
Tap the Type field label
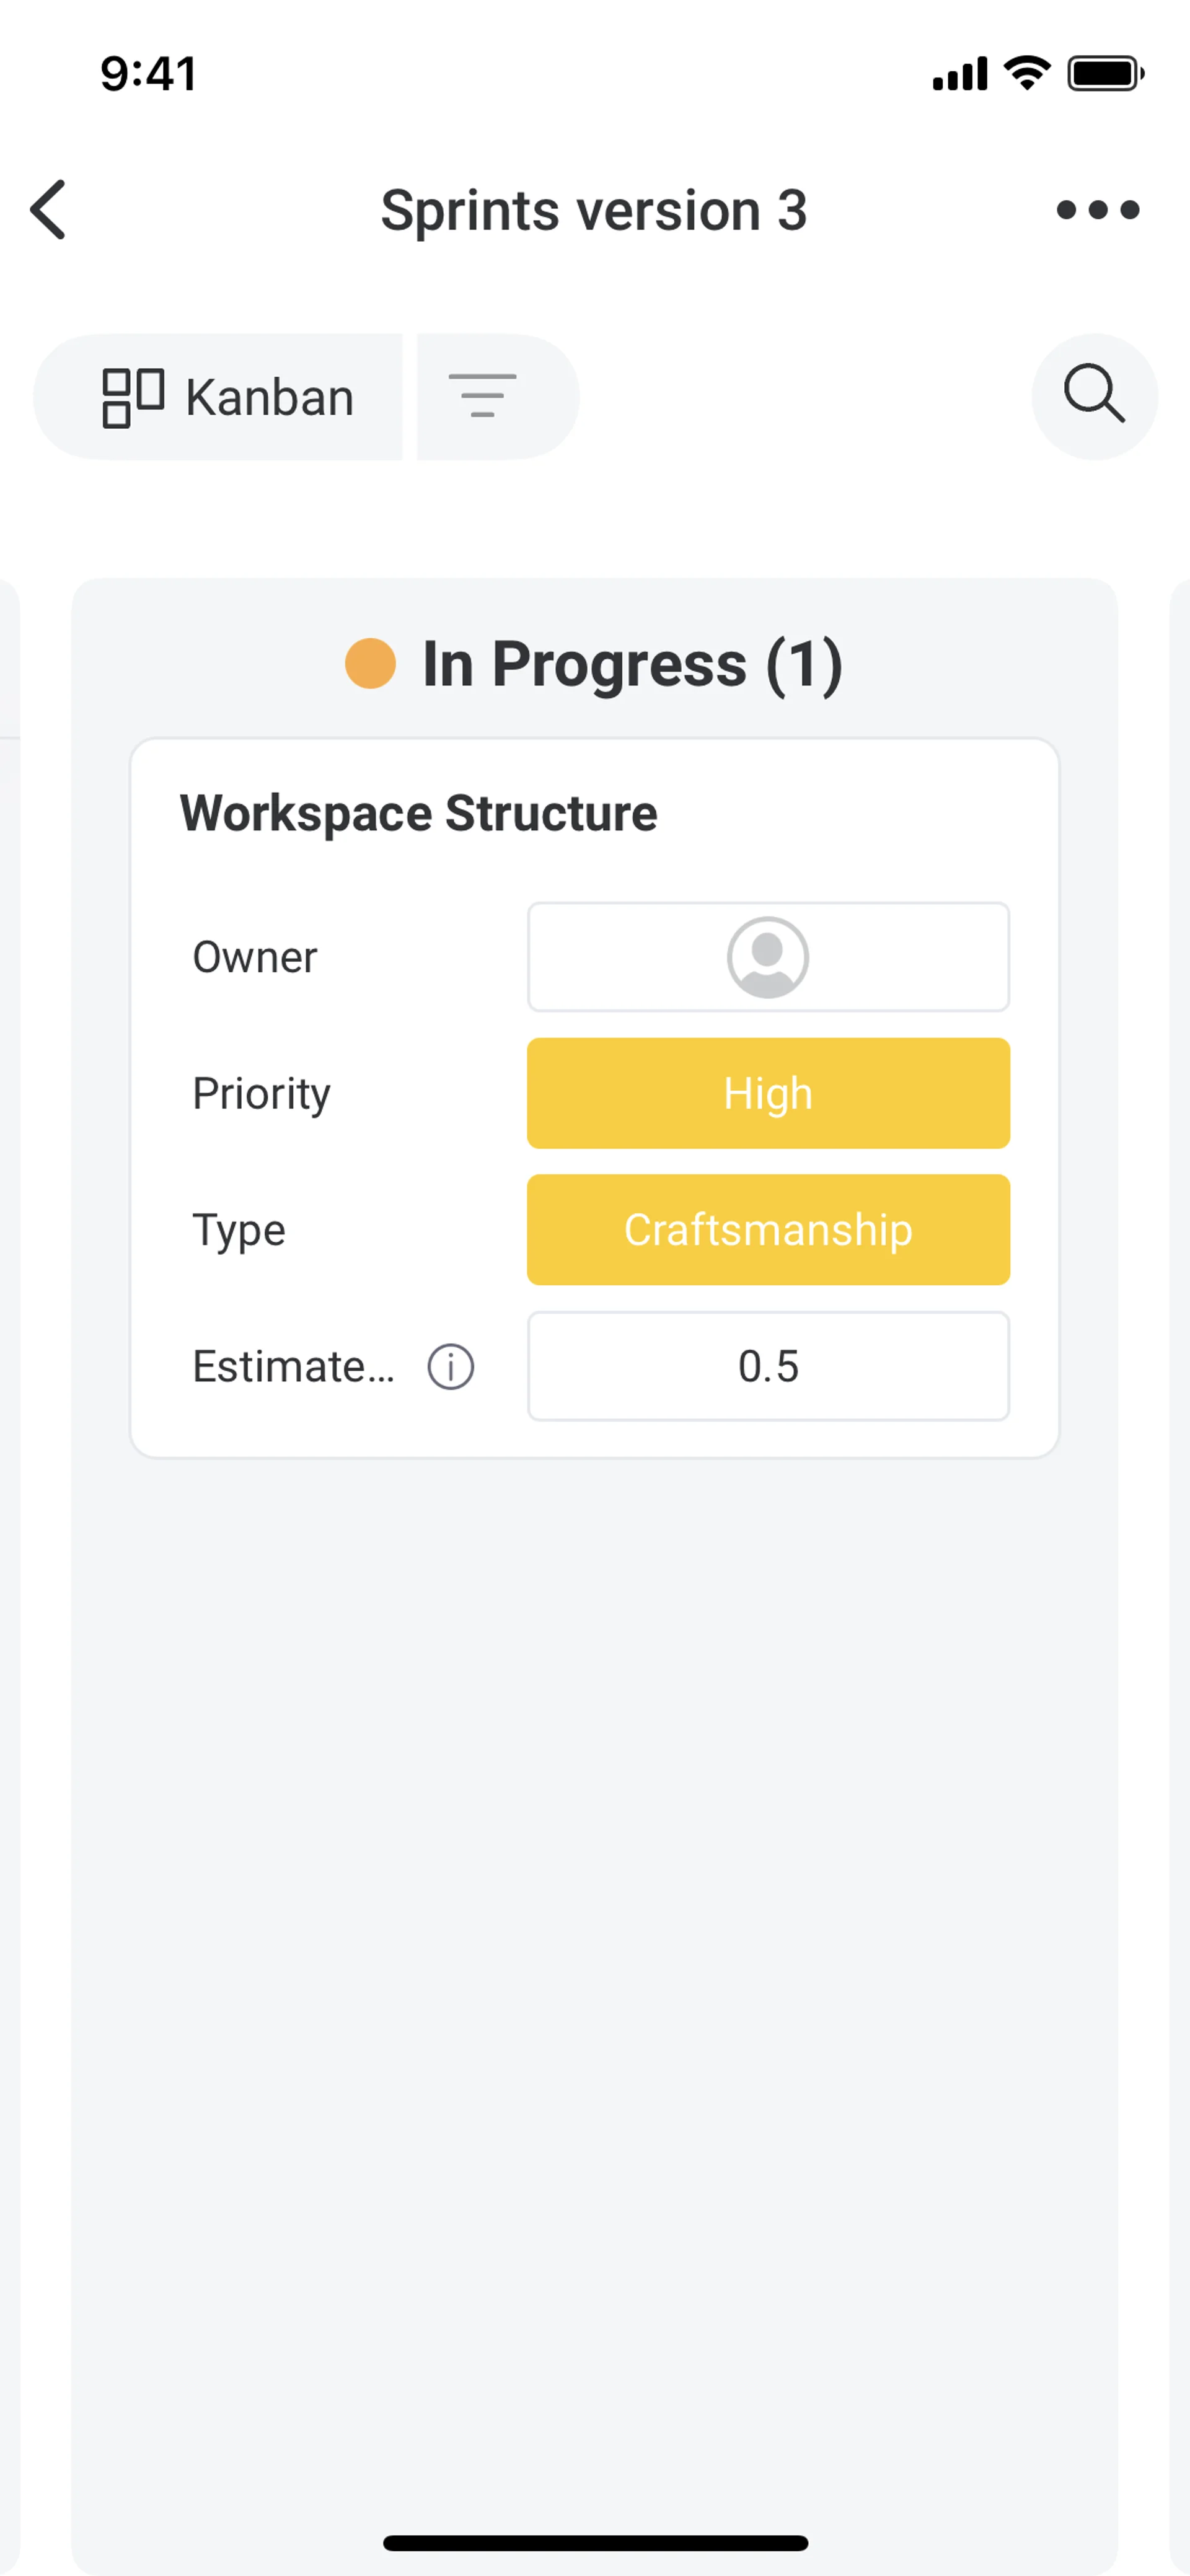pyautogui.click(x=238, y=1230)
